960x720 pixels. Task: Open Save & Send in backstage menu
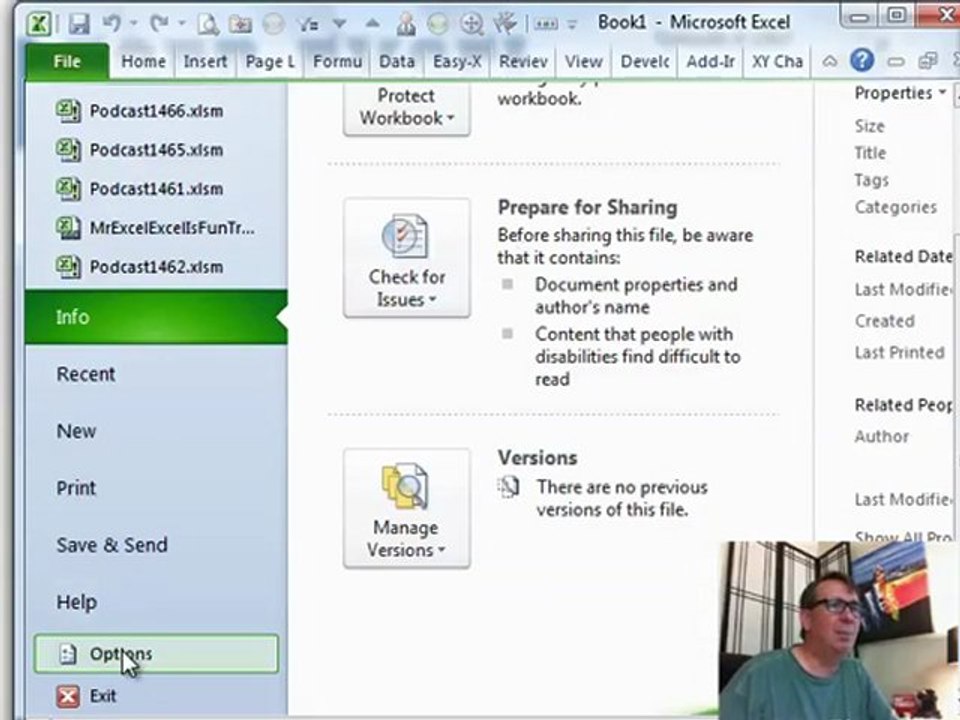click(156, 545)
